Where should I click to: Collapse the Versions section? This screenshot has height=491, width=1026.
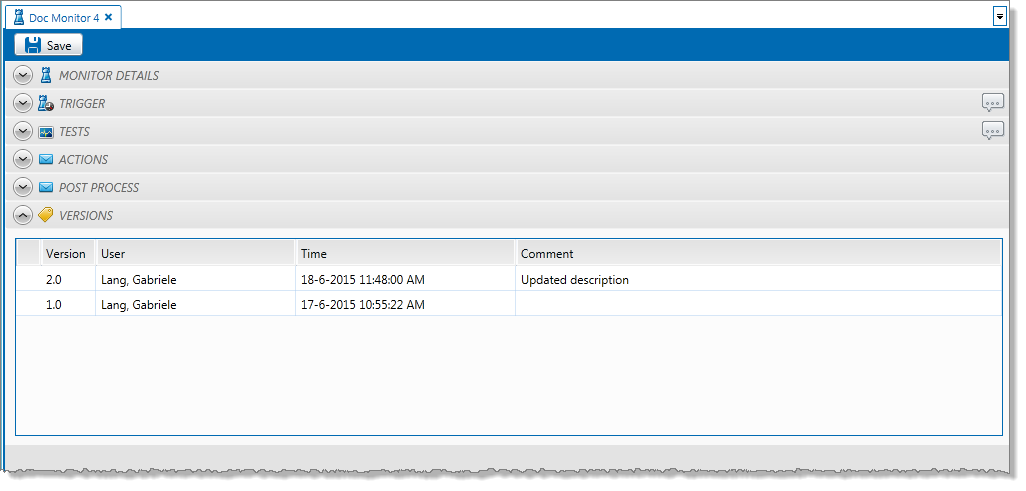click(23, 215)
